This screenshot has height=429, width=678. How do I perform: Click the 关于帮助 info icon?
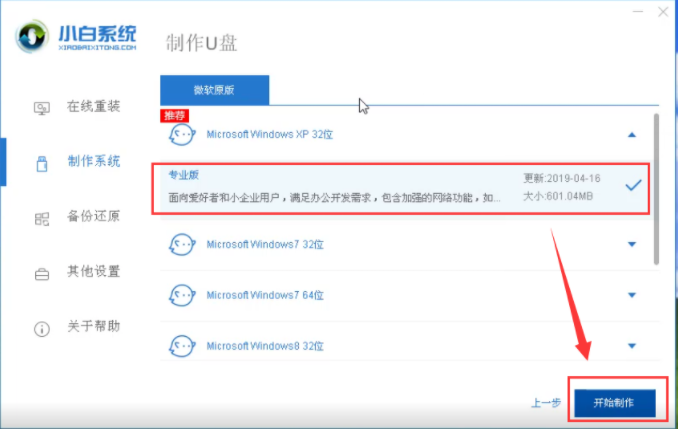[42, 329]
